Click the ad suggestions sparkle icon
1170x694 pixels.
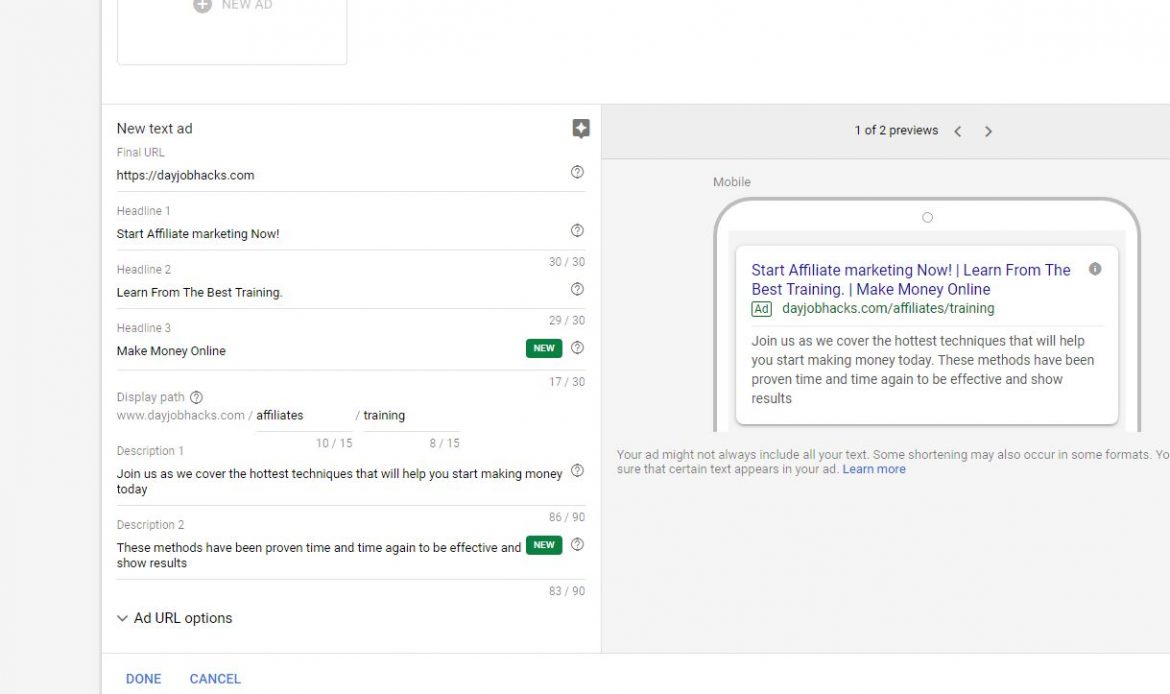pyautogui.click(x=581, y=128)
